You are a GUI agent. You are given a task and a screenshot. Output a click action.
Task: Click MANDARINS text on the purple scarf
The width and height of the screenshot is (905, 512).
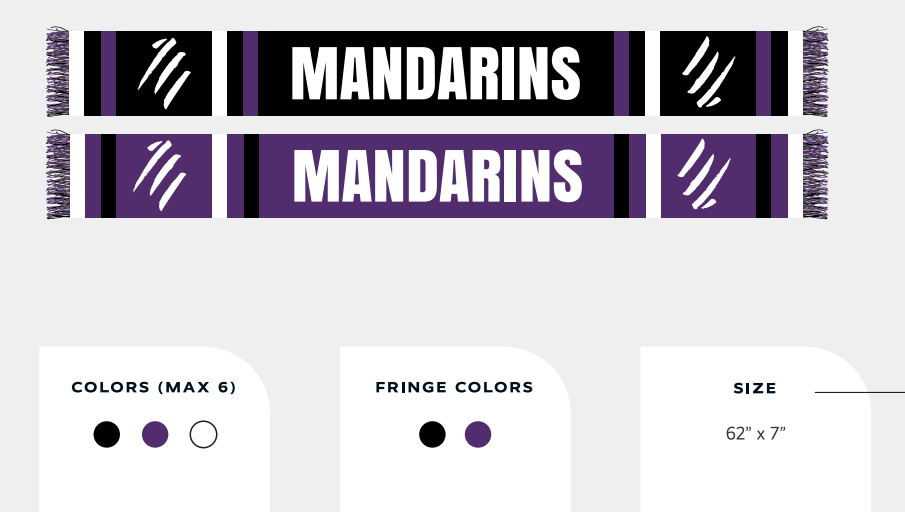click(437, 176)
